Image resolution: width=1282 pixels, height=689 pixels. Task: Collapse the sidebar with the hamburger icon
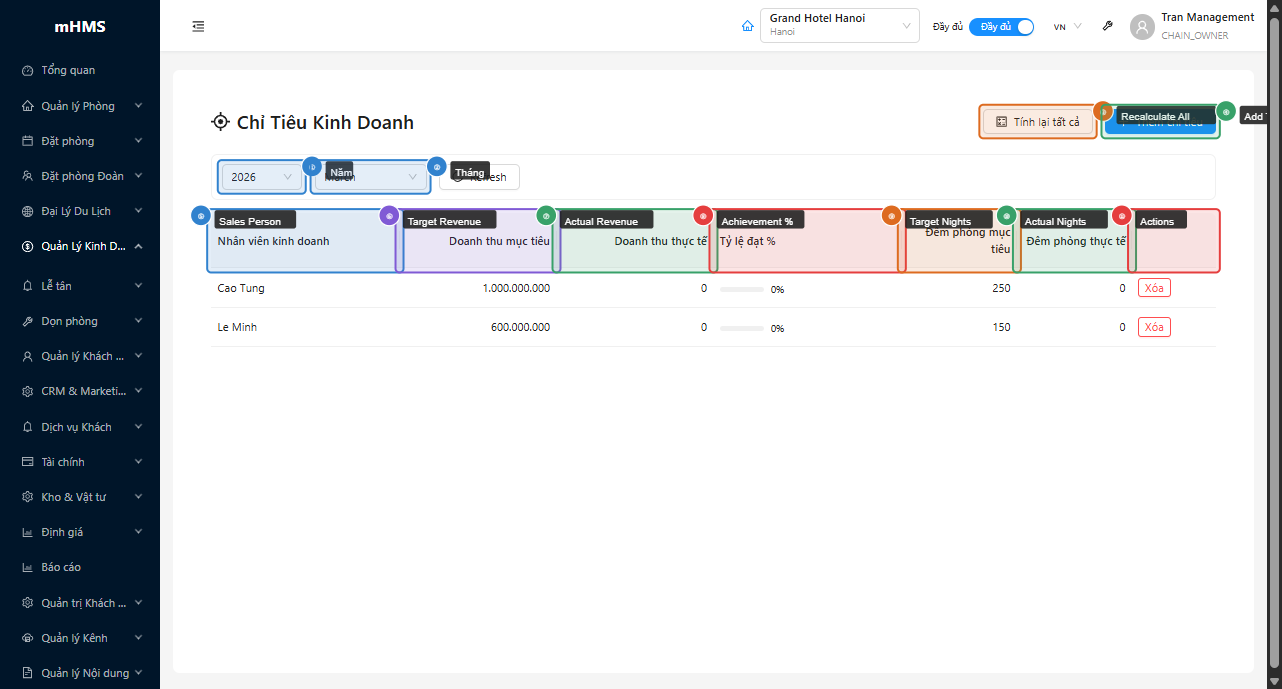tap(198, 26)
